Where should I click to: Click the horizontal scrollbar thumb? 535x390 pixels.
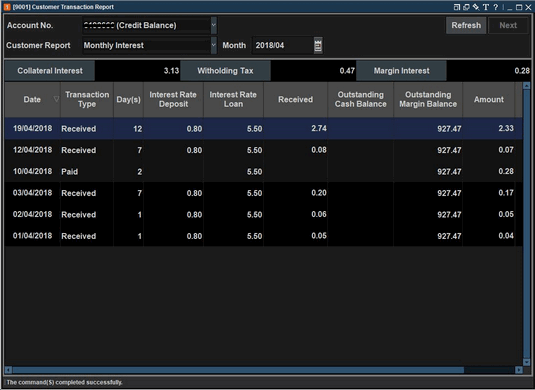(238, 370)
